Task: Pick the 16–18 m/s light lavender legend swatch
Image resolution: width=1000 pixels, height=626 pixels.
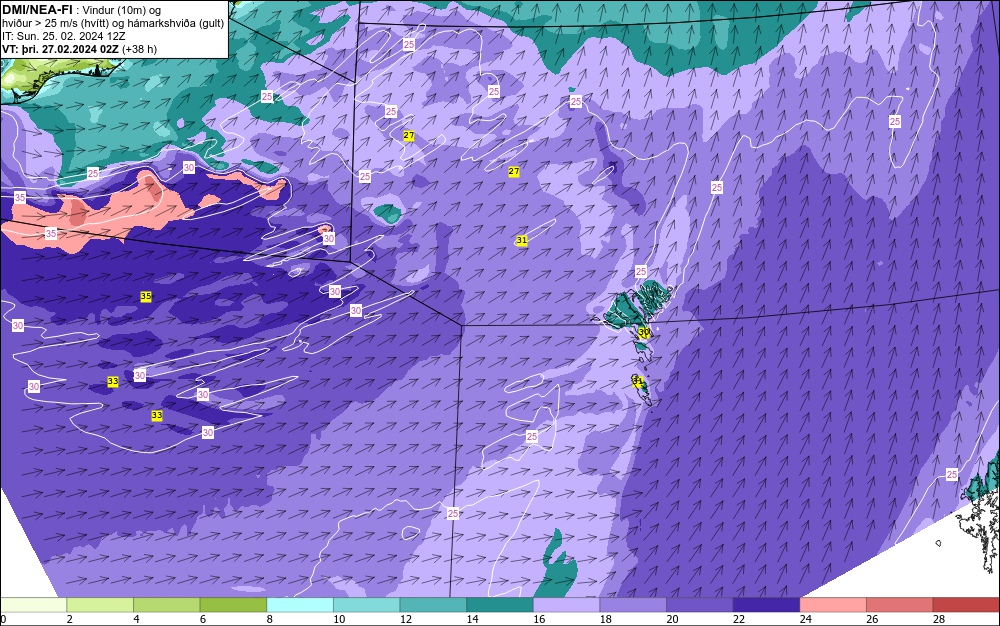Action: click(x=566, y=605)
